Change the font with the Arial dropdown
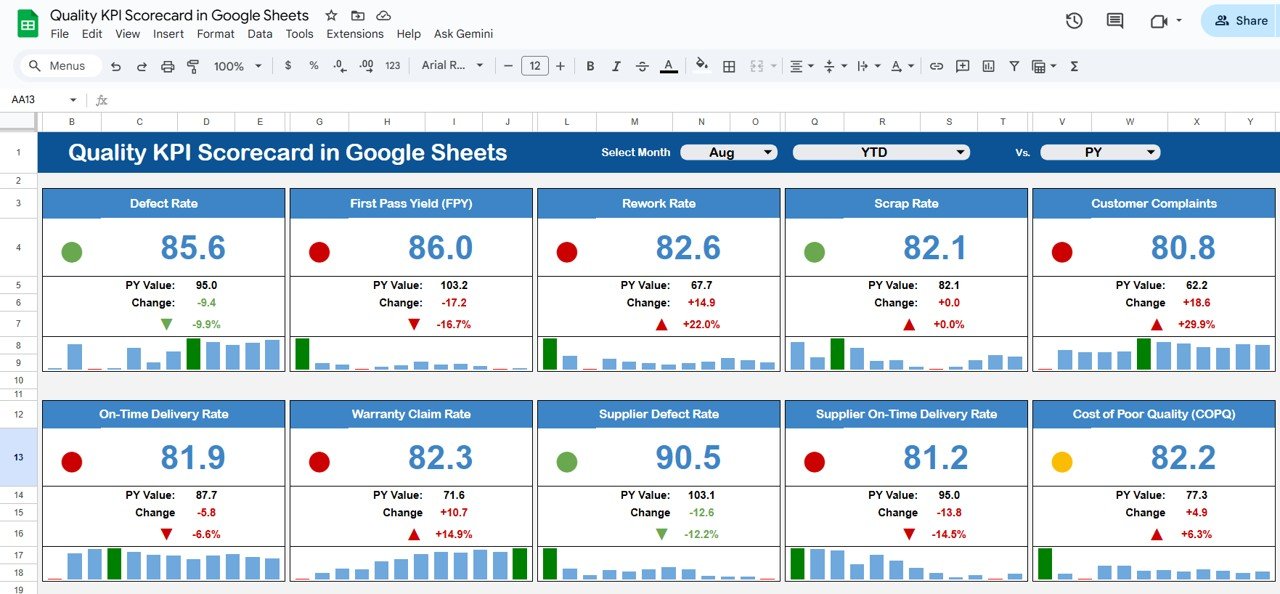Screen dimensions: 1280x594 pyautogui.click(x=452, y=66)
